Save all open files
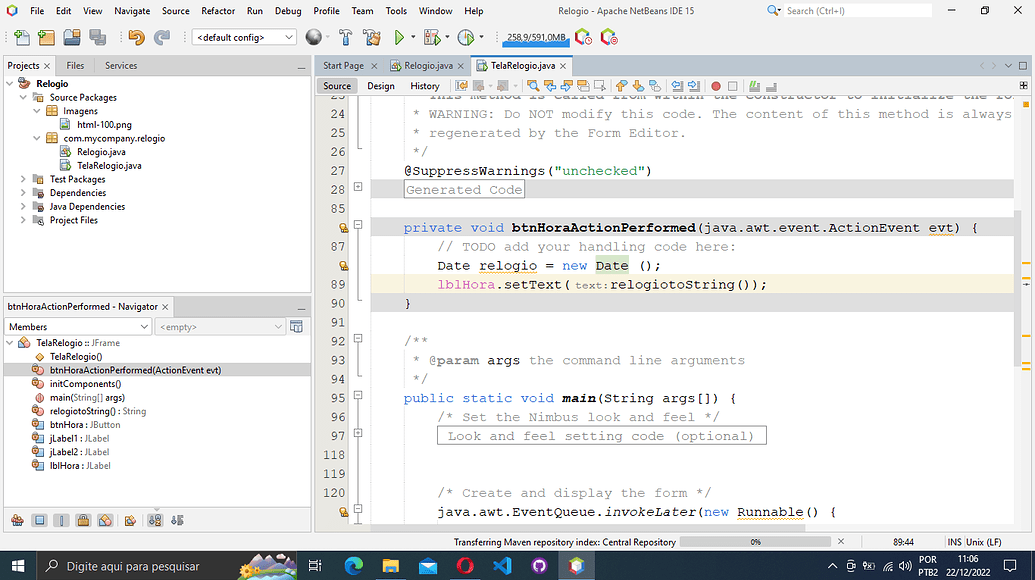This screenshot has height=580, width=1035. 97,37
